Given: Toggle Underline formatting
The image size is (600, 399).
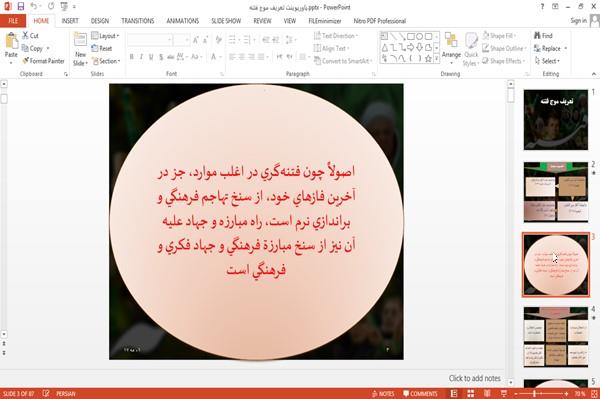Looking at the screenshot, I should [x=151, y=57].
